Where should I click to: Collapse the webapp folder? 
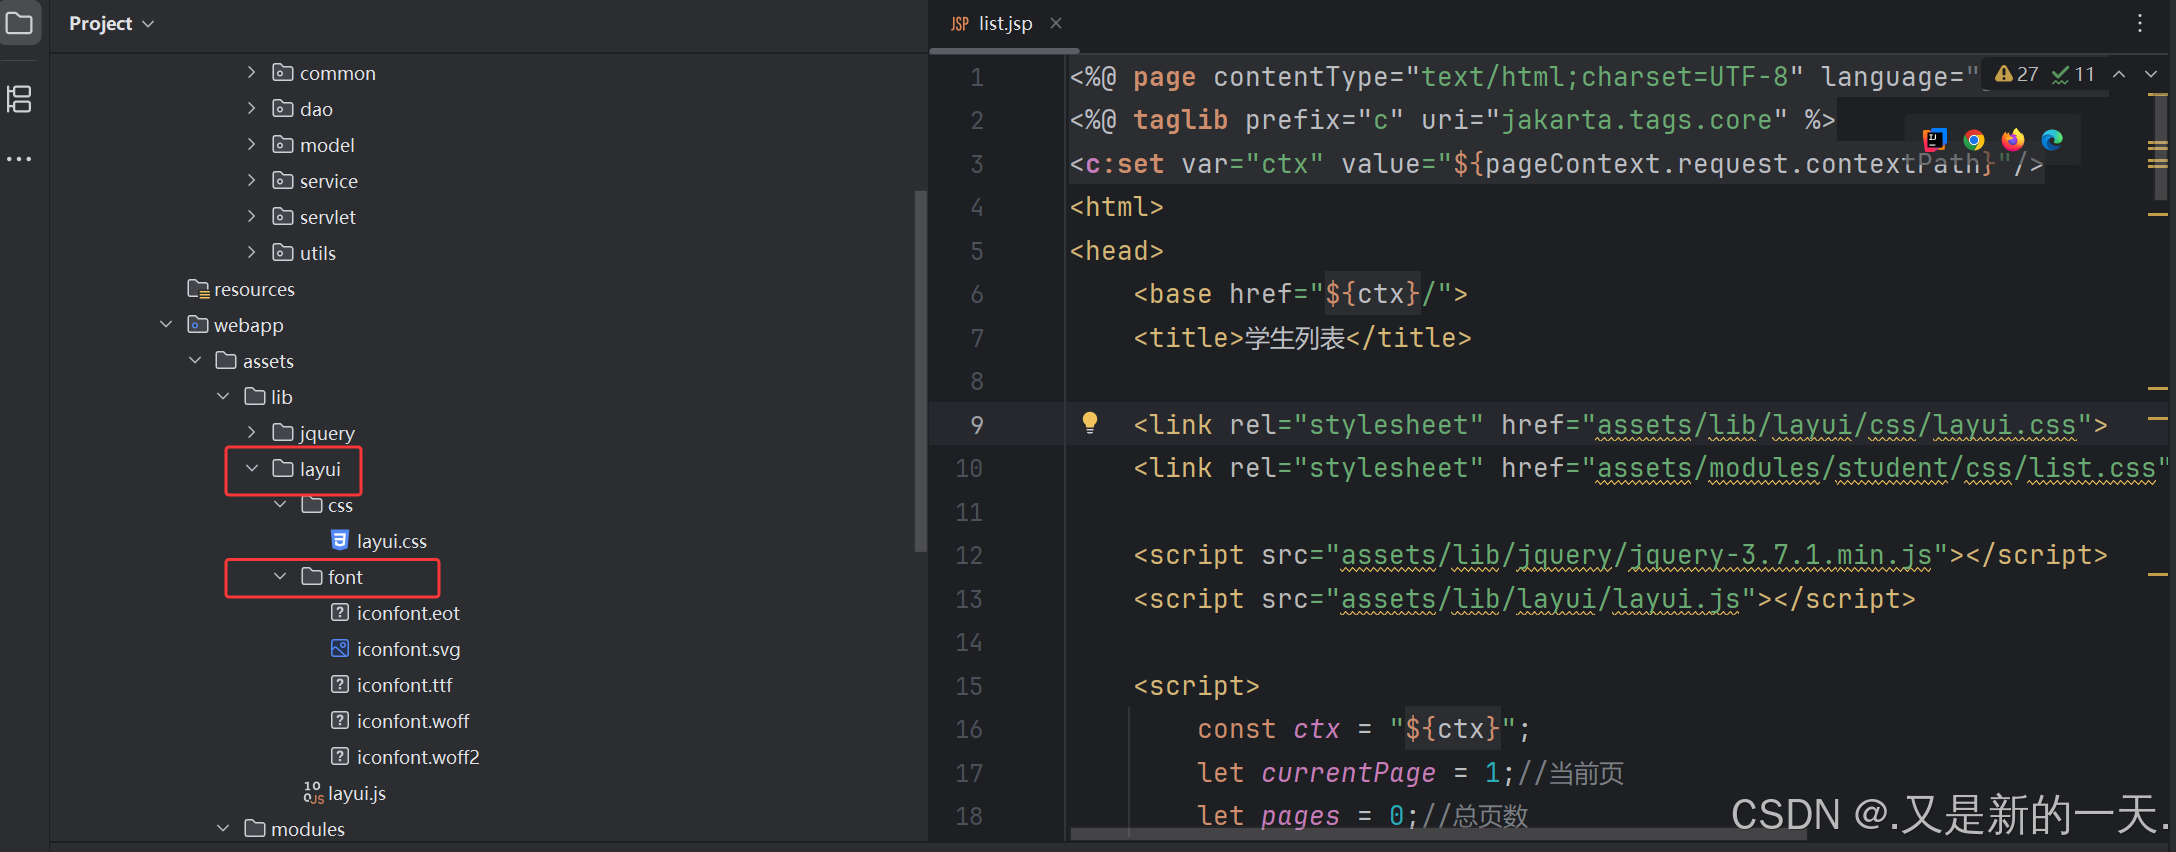point(166,324)
